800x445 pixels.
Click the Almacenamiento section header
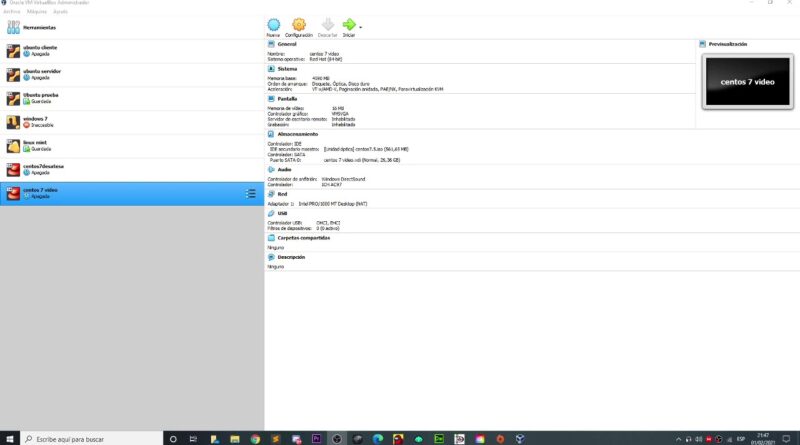pyautogui.click(x=297, y=134)
